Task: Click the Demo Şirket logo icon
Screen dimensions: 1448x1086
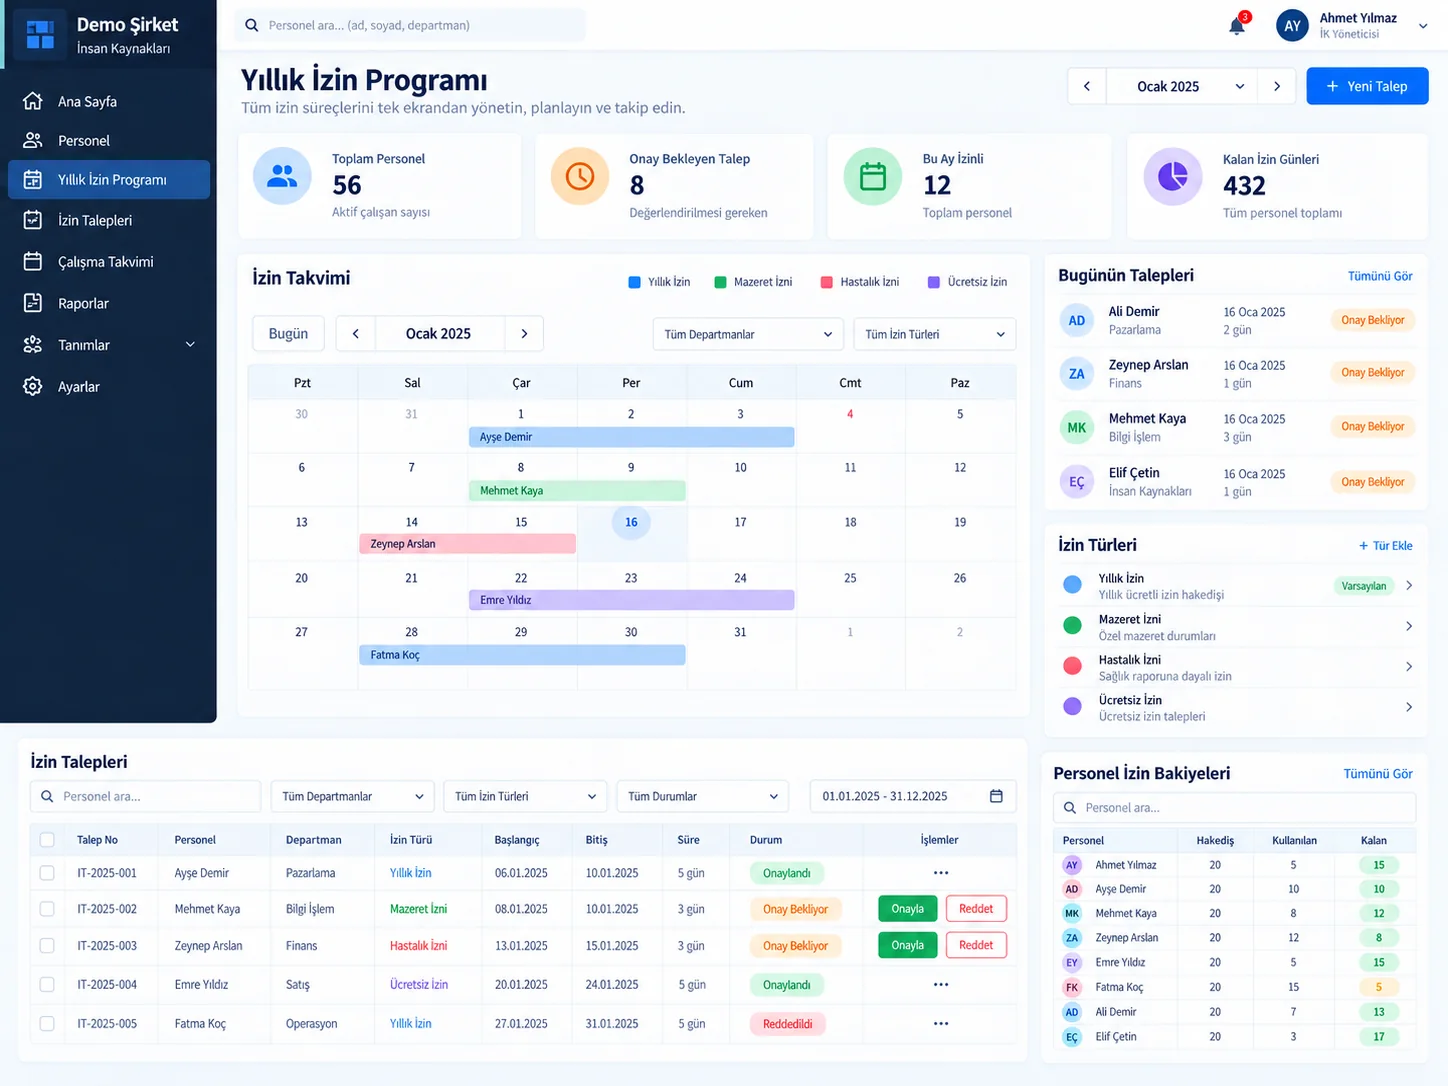Action: [40, 33]
